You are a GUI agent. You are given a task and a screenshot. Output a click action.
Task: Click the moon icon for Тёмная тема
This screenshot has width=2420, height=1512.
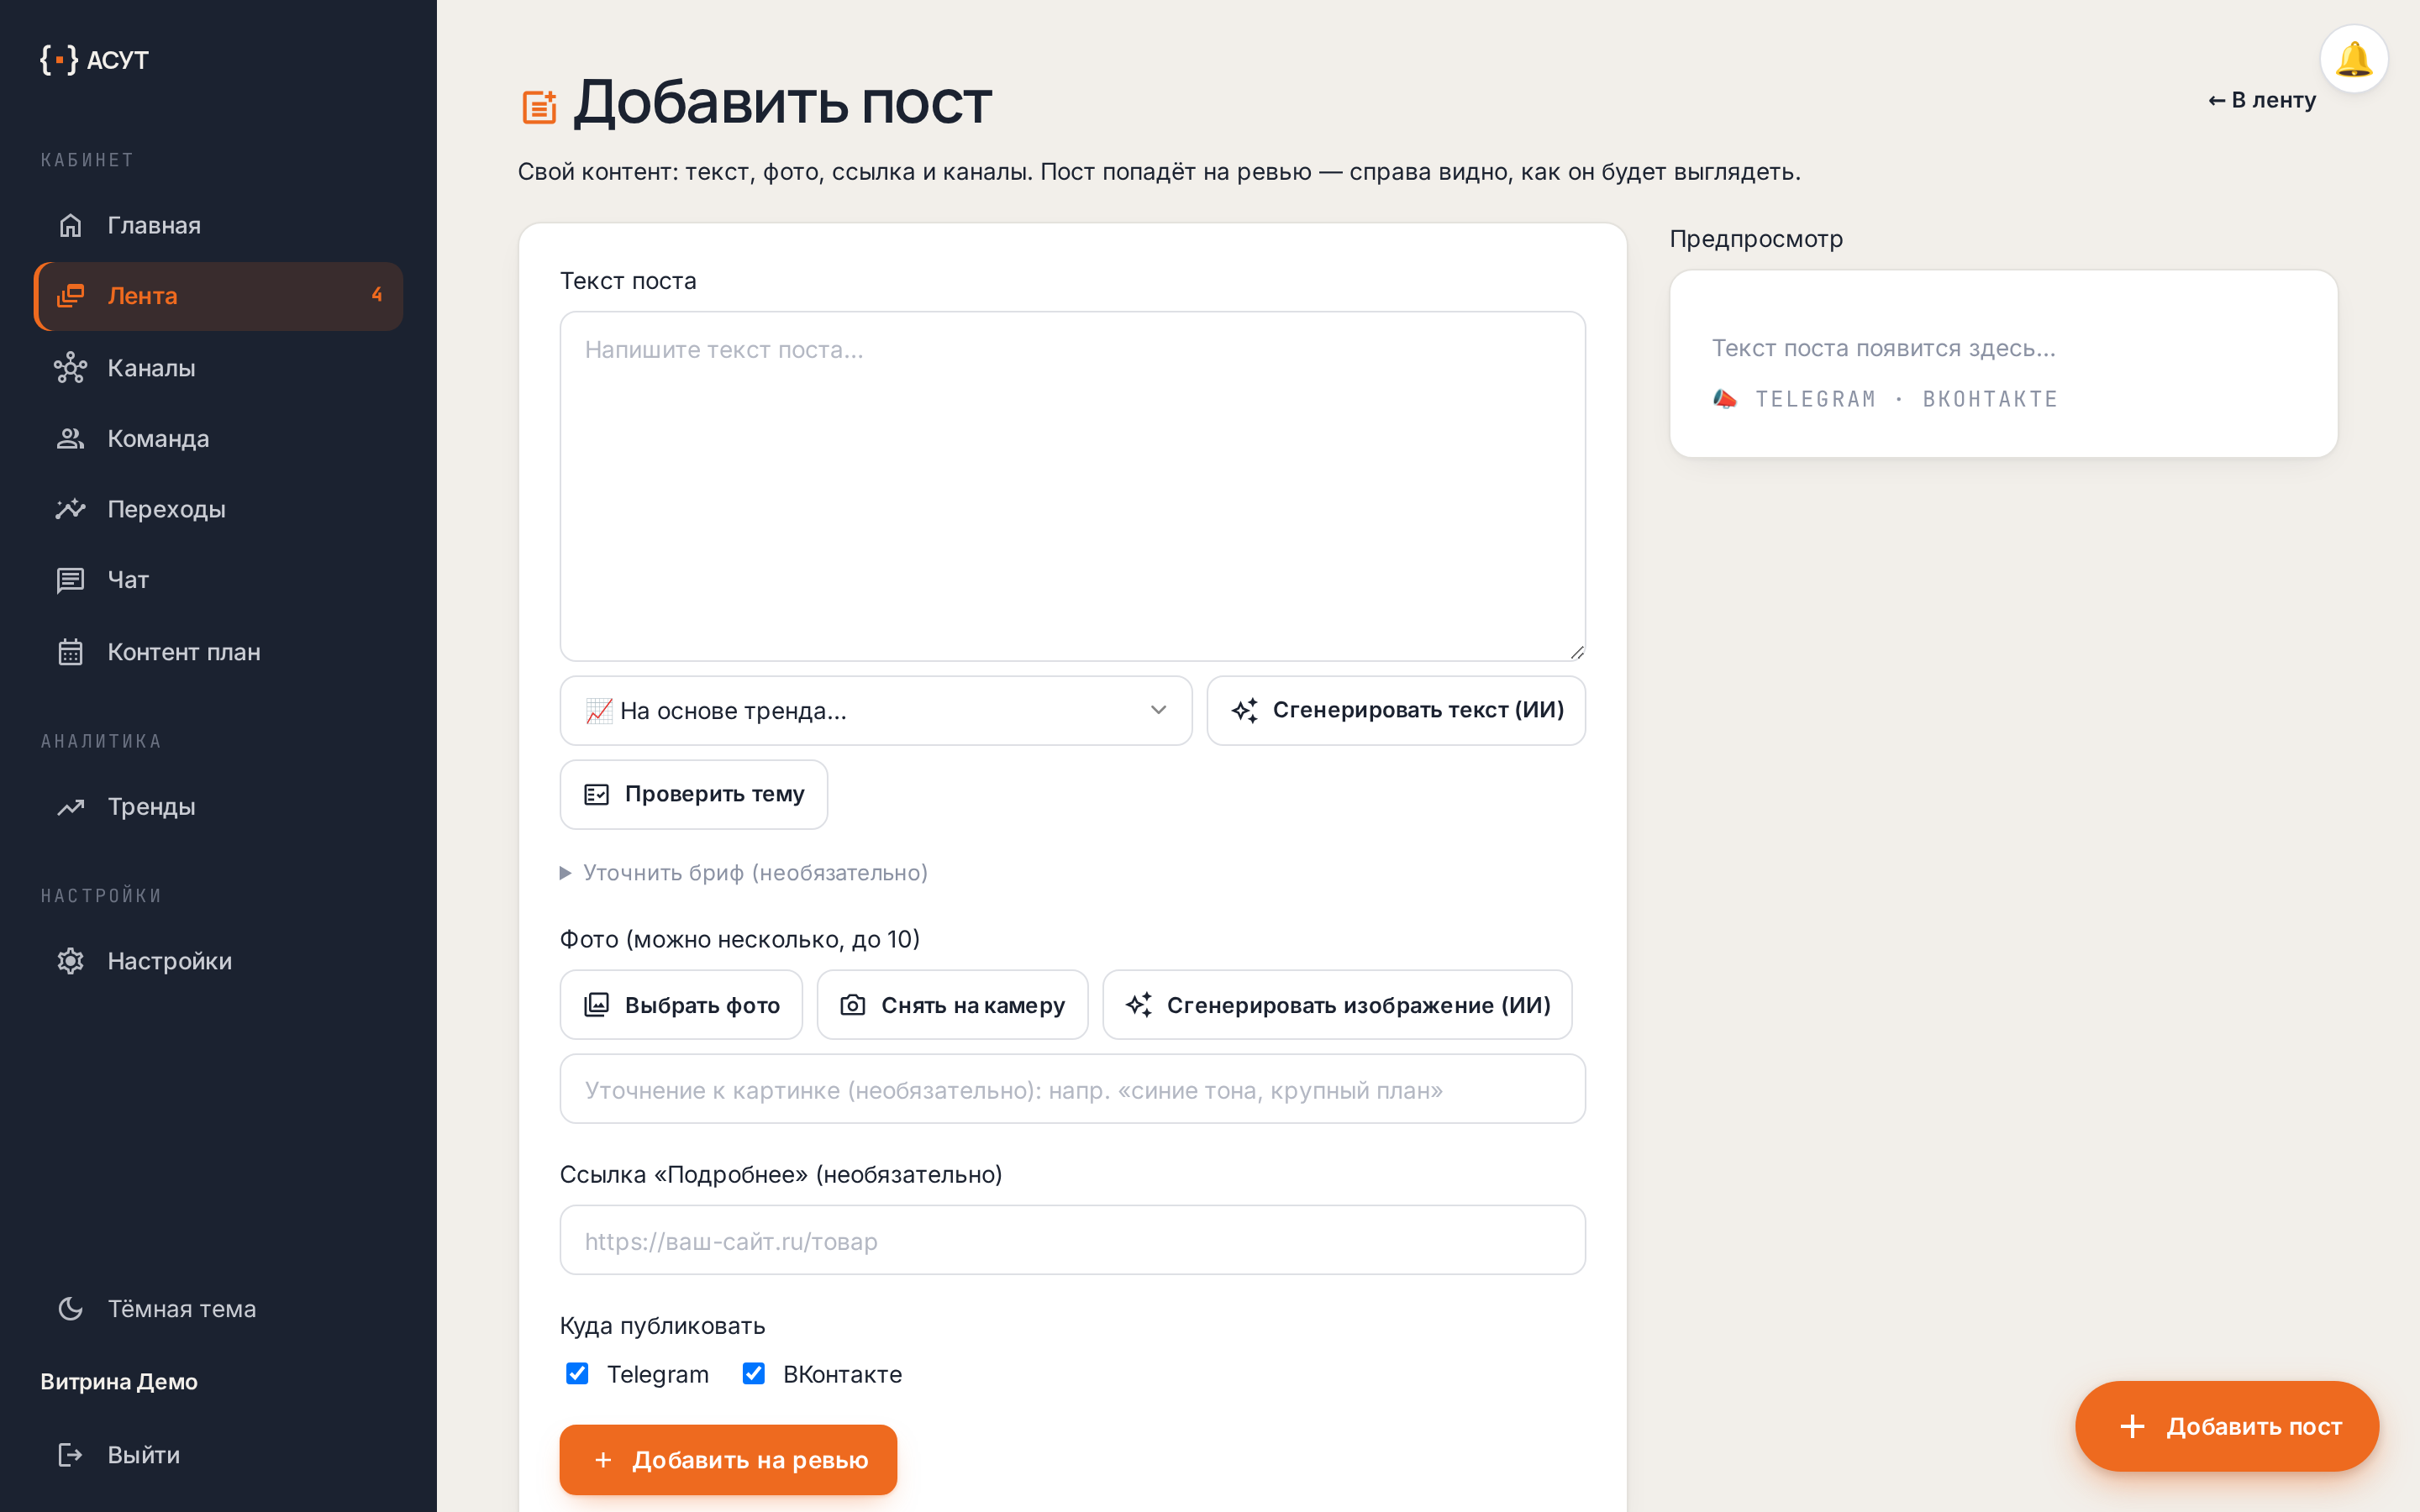70,1308
